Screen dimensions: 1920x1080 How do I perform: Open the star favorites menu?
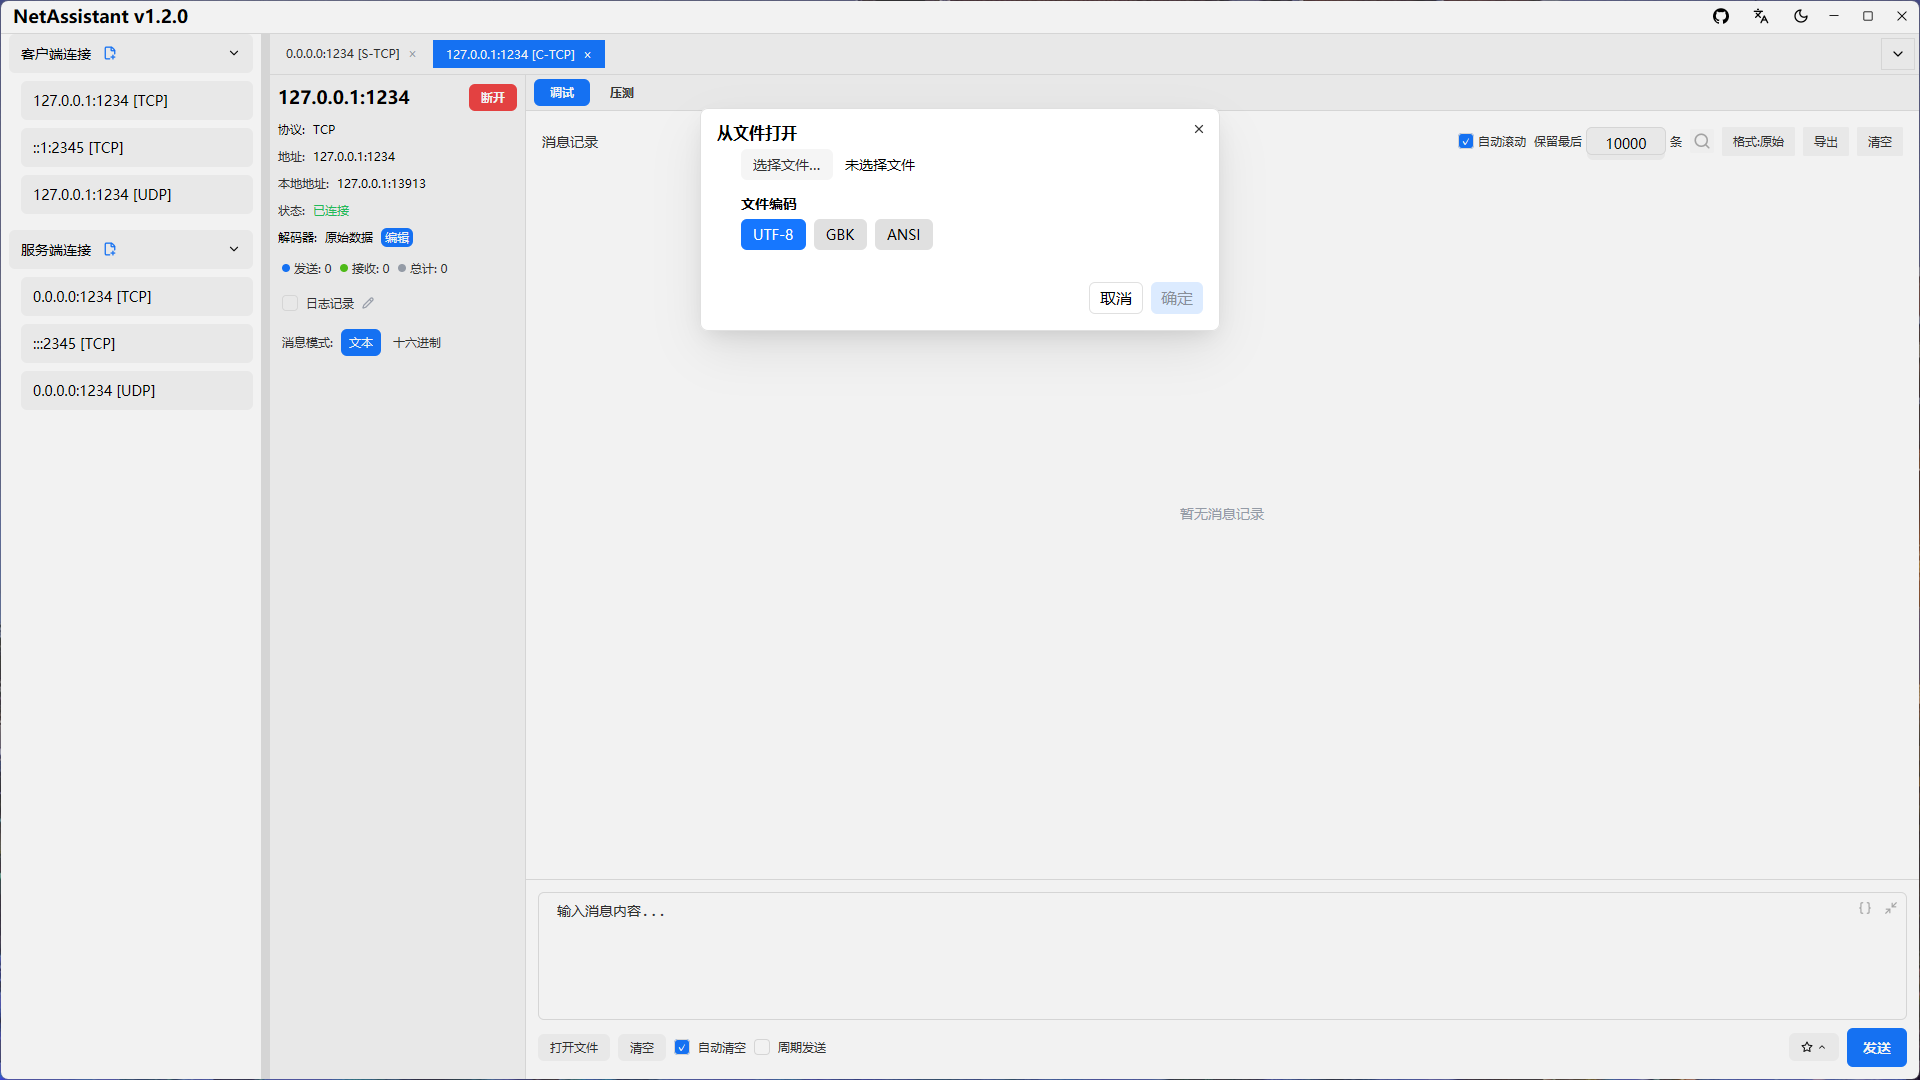click(1813, 1047)
